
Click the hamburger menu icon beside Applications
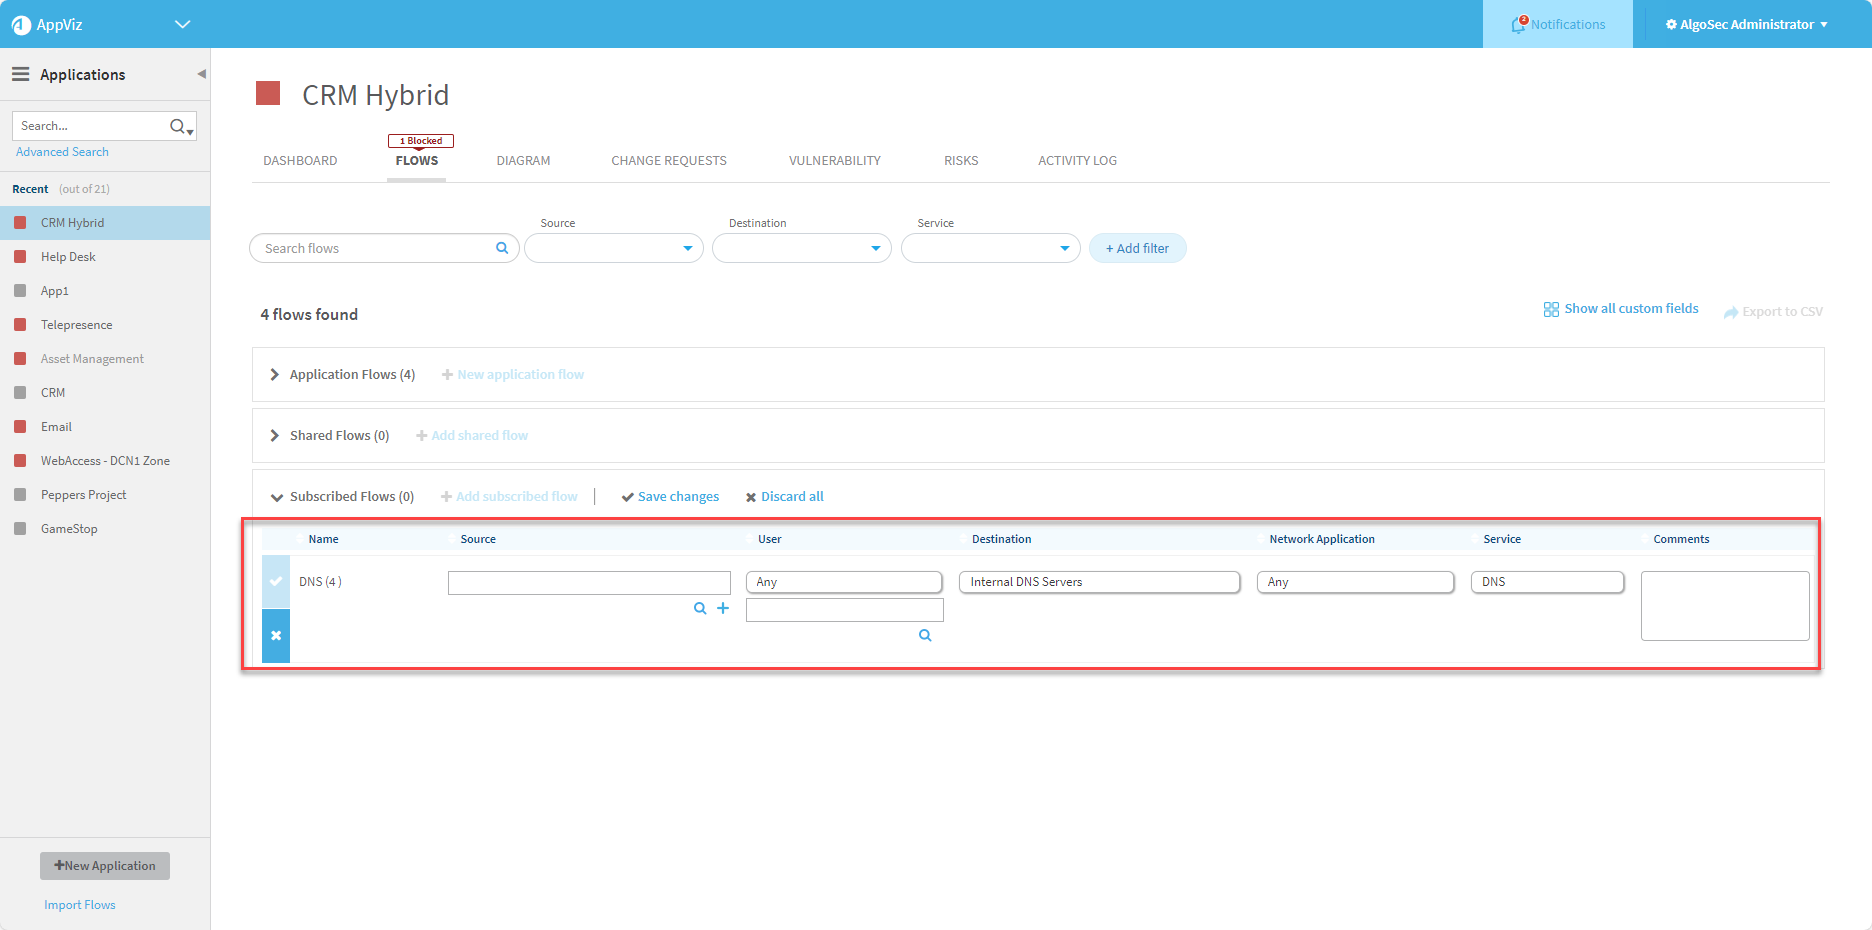(x=20, y=74)
